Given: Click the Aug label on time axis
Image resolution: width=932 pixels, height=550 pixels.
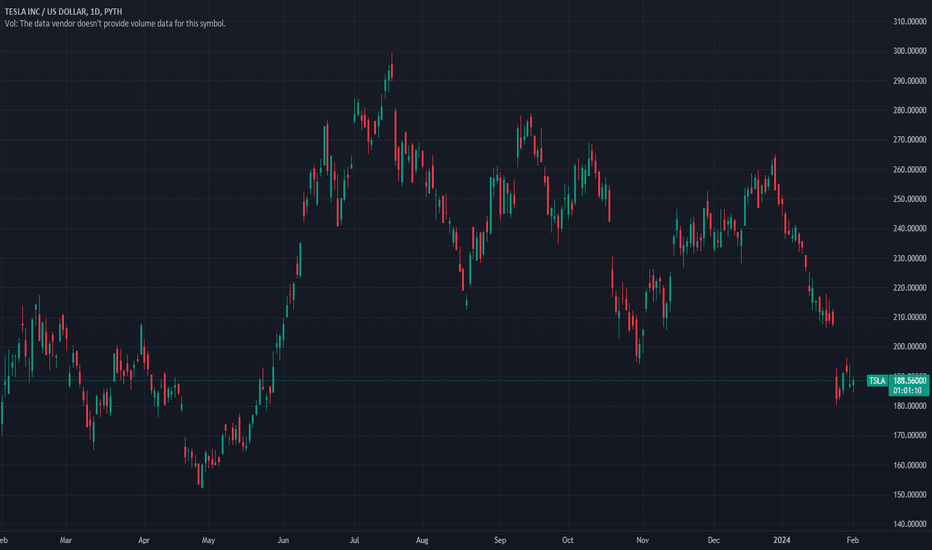Looking at the screenshot, I should (x=422, y=540).
